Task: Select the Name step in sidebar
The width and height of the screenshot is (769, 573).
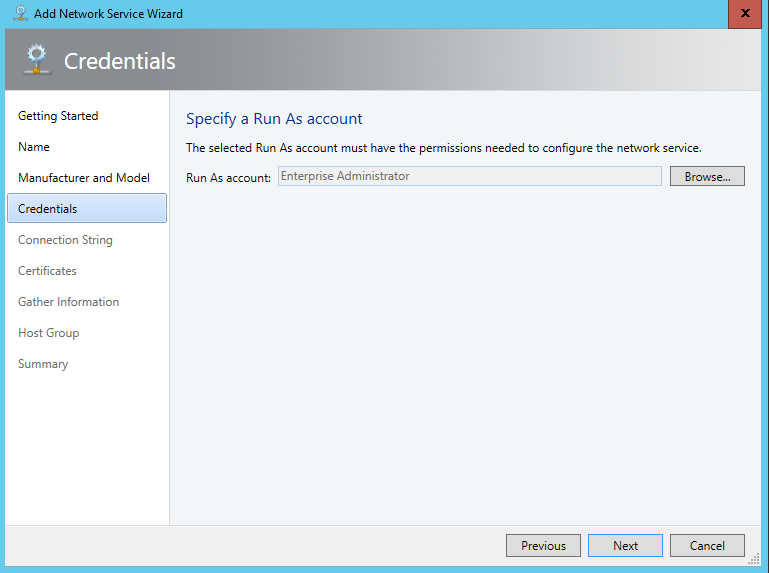Action: (34, 147)
